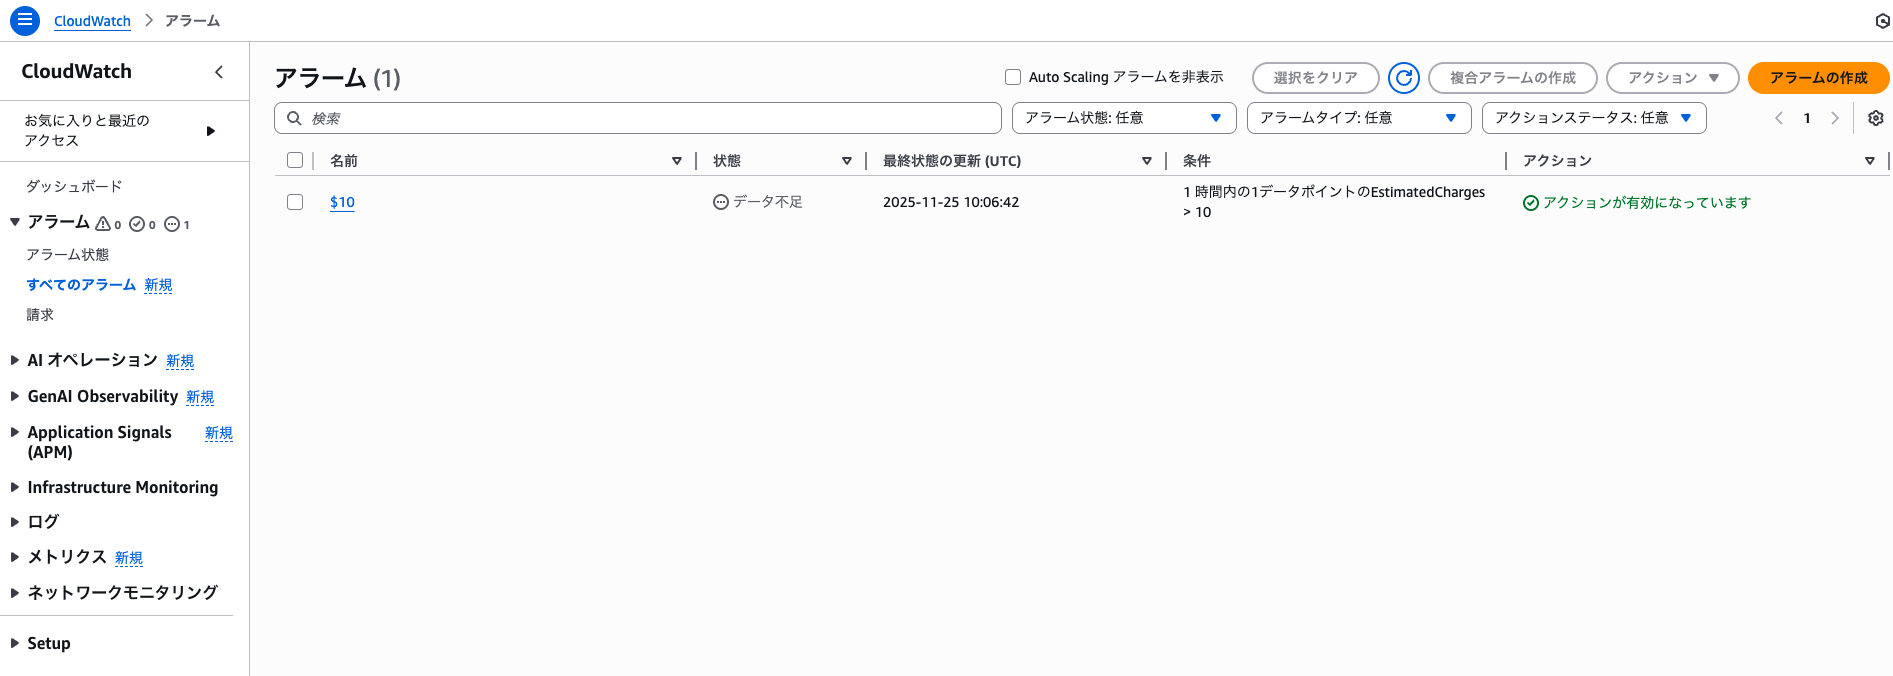
Task: Click 選択をクリア button
Action: (x=1316, y=78)
